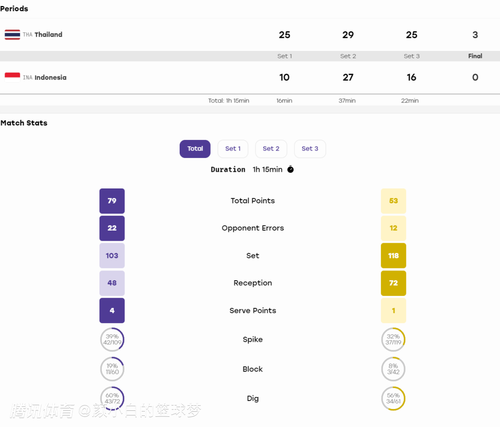Click Thailand's Set 1 score 25
The image size is (500, 427).
point(284,35)
